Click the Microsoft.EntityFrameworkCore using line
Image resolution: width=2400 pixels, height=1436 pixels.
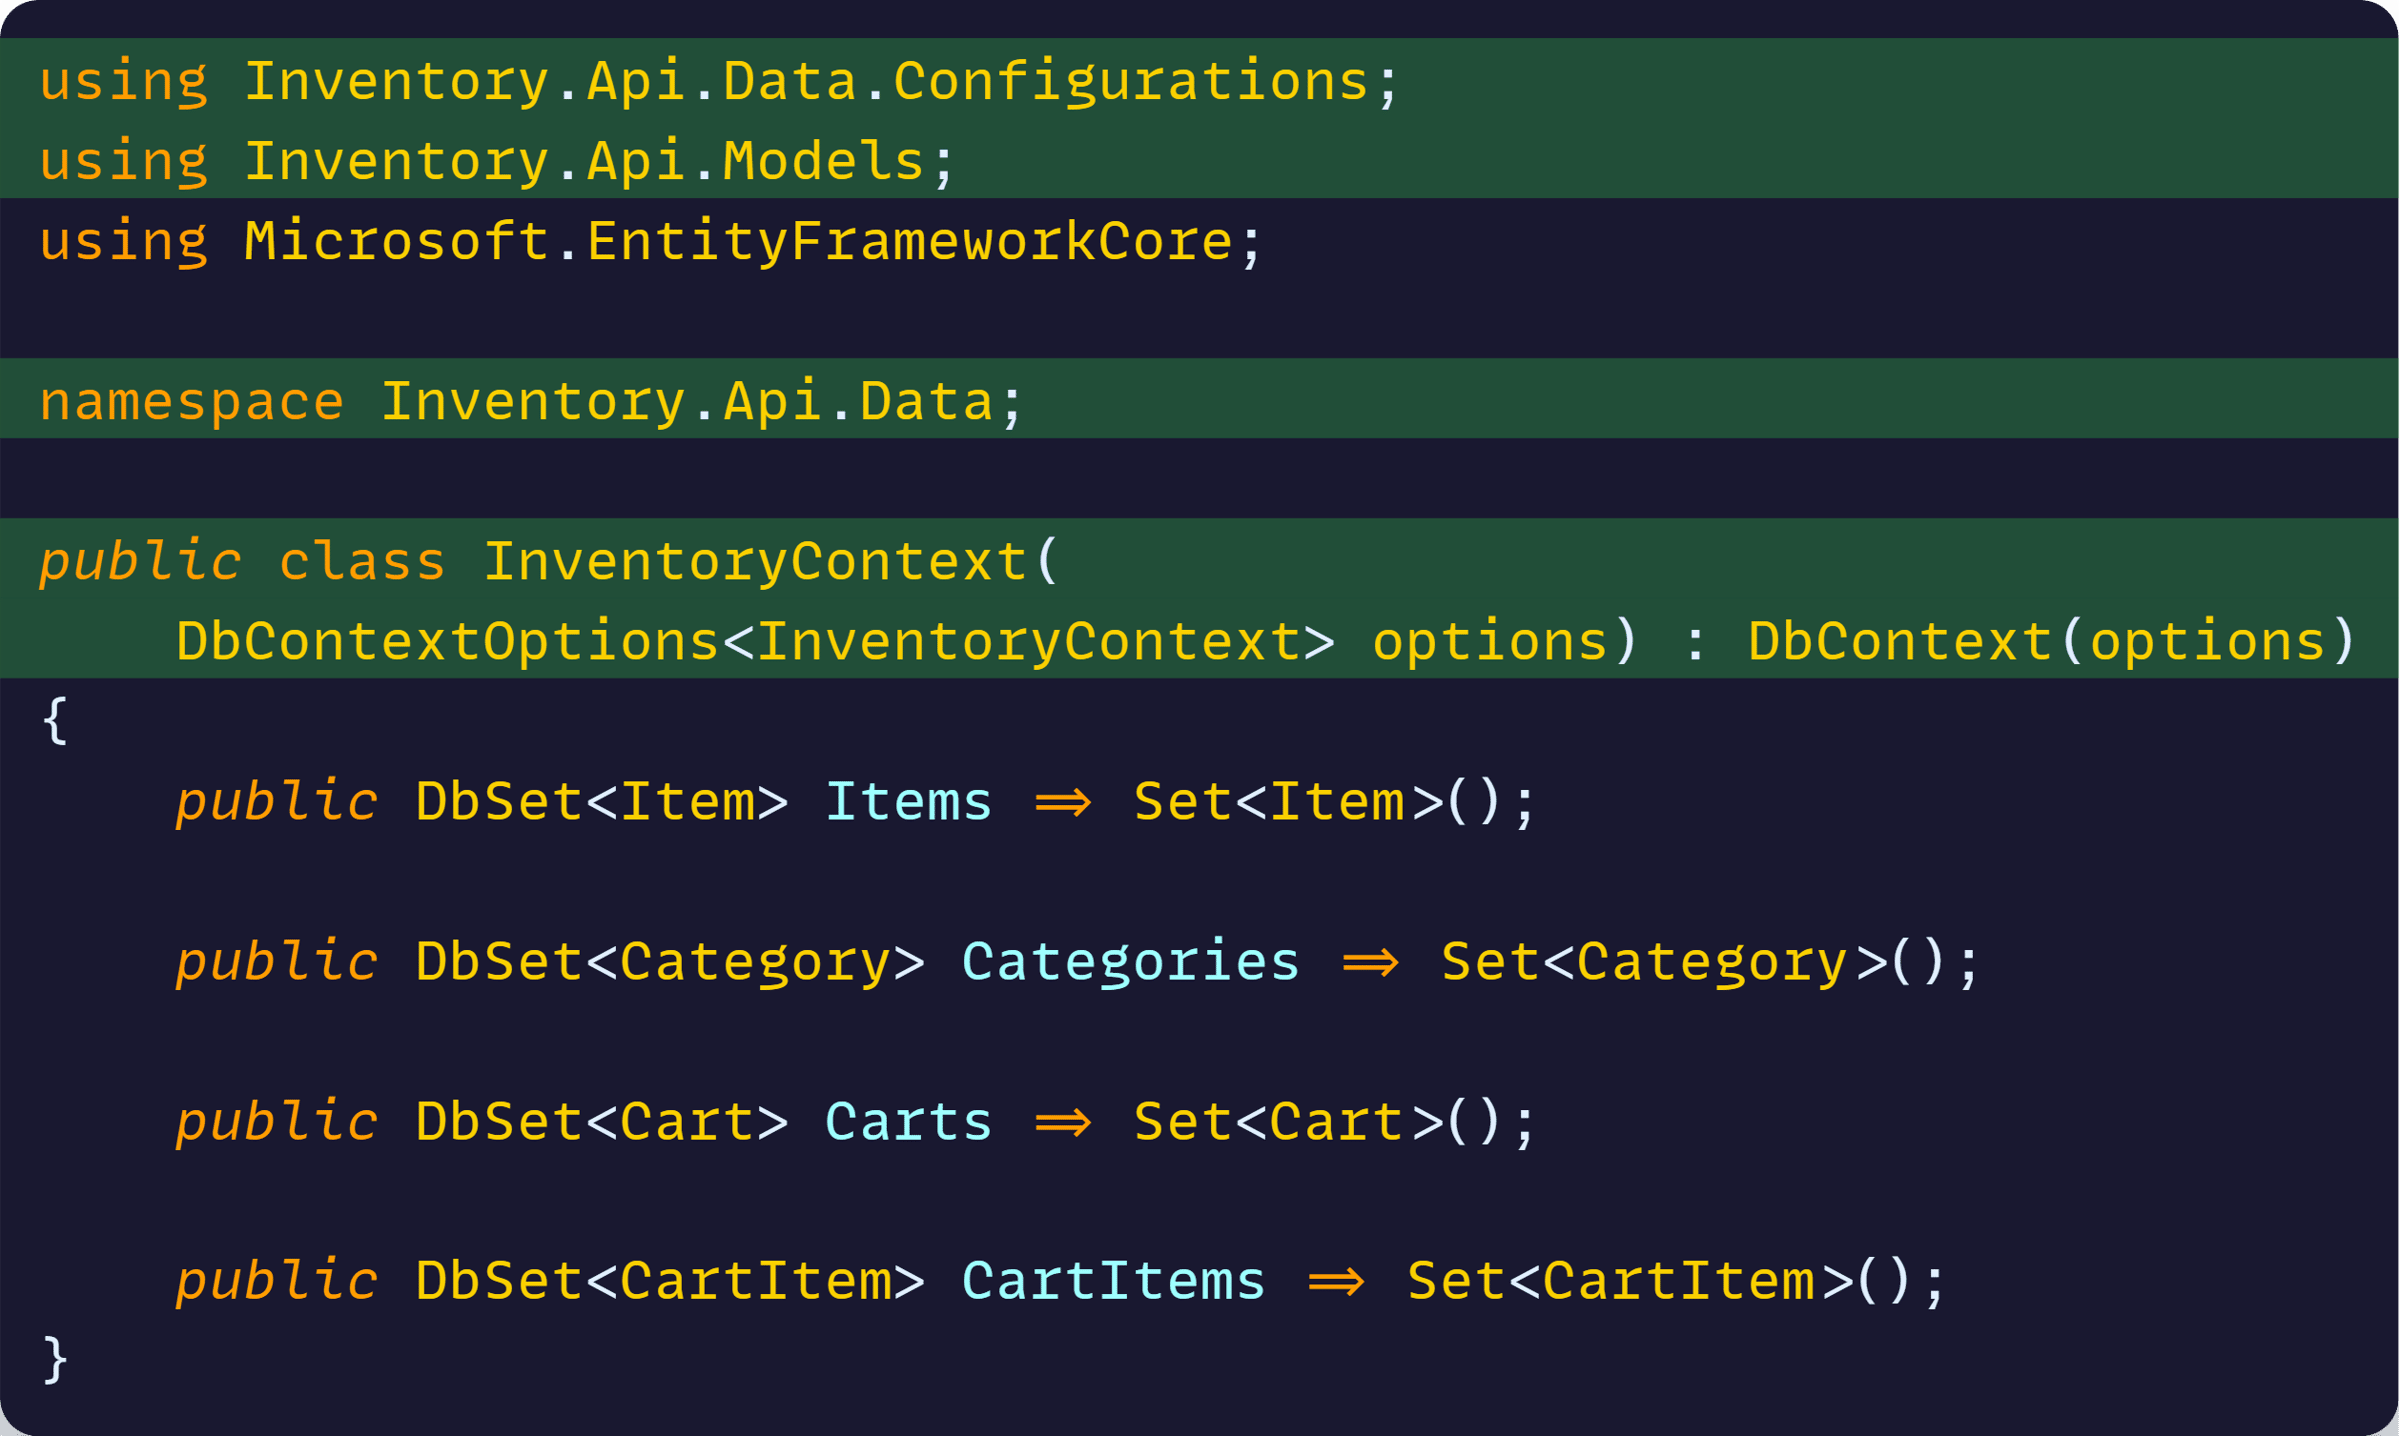coord(652,242)
